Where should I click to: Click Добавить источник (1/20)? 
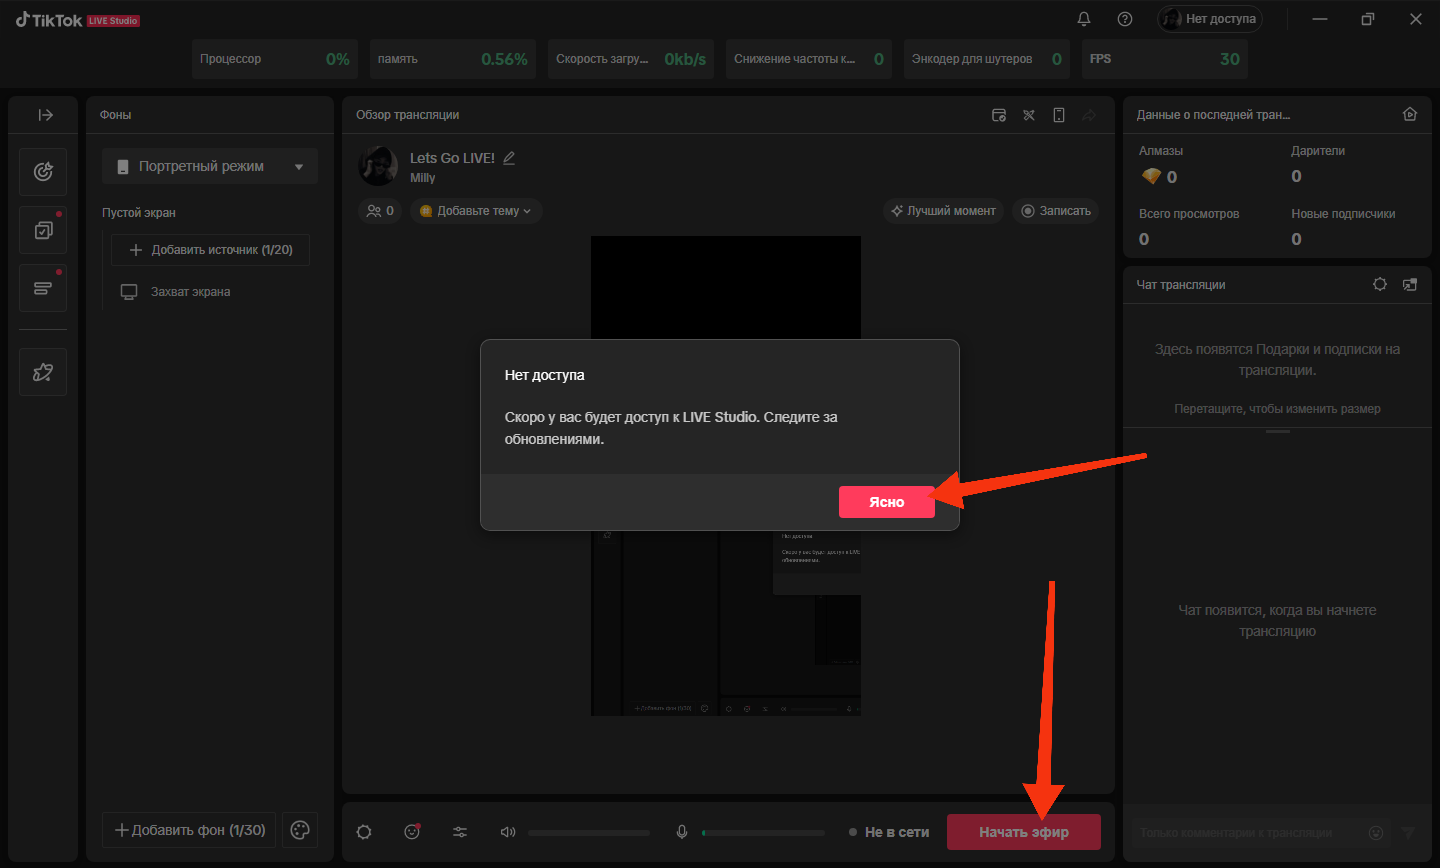pos(210,250)
